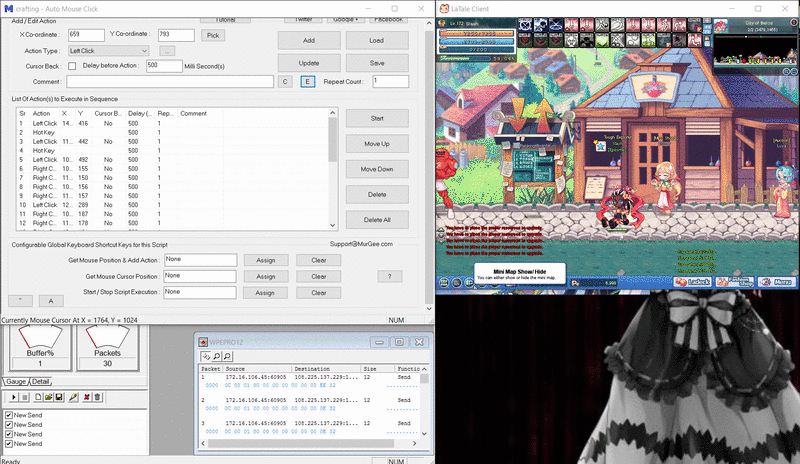Image resolution: width=800 pixels, height=464 pixels.
Task: Click open folder icon in WPE toolbar
Action: [48, 397]
